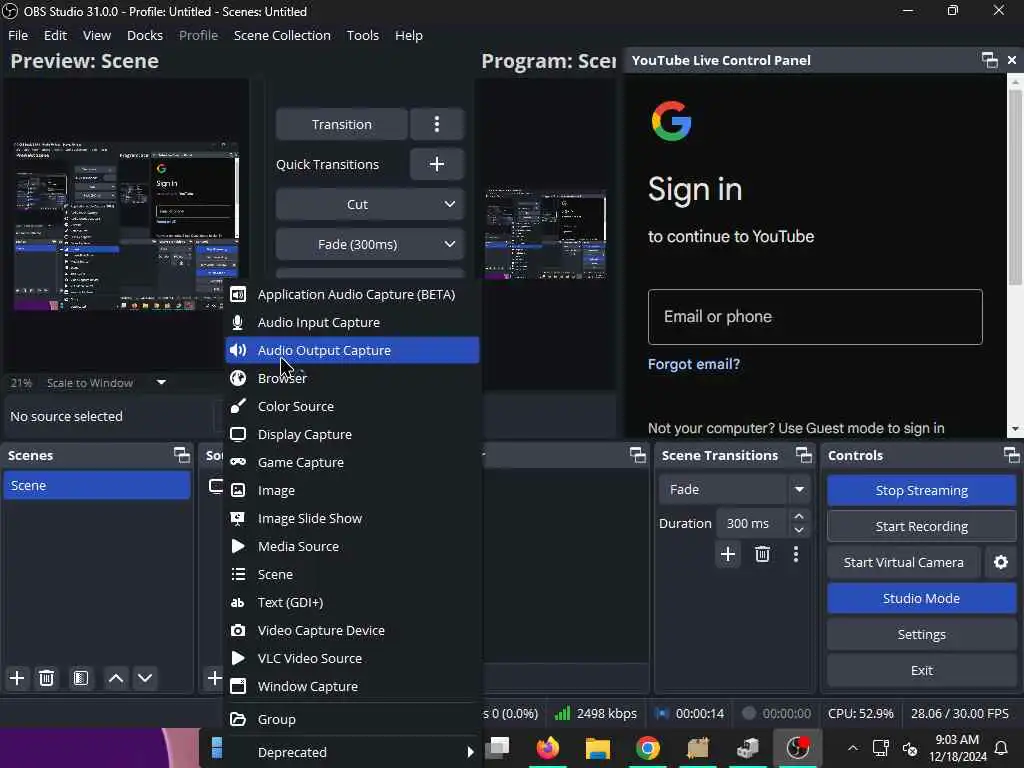Open scene transition properties three-dot menu
The height and width of the screenshot is (768, 1024).
[795, 554]
